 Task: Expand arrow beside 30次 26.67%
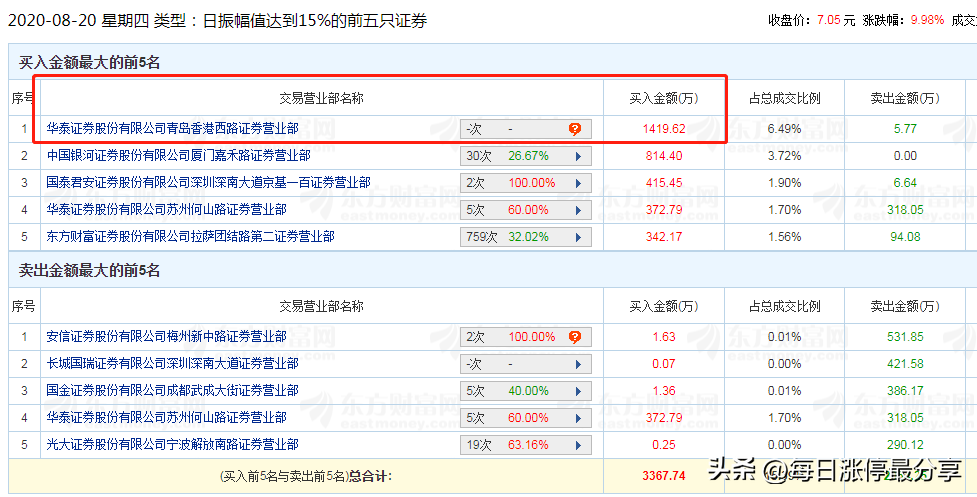pos(578,156)
